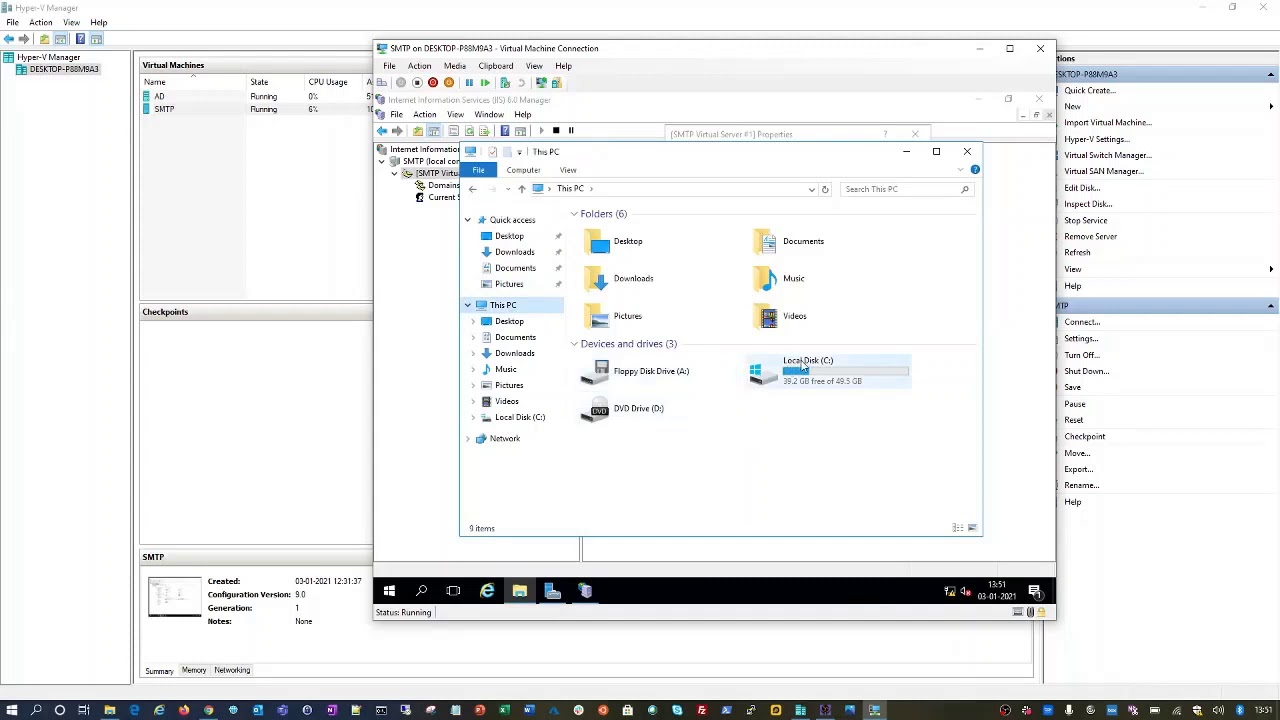
Task: Click Virtual Switch Manager in Actions pane
Action: coord(1107,155)
